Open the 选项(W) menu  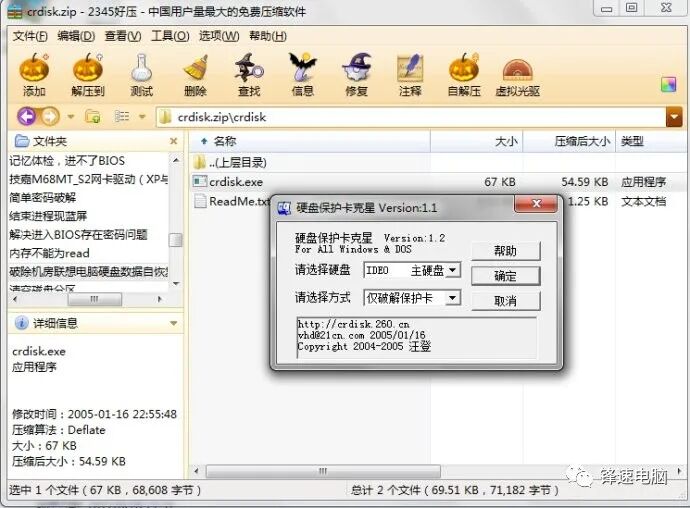click(219, 36)
